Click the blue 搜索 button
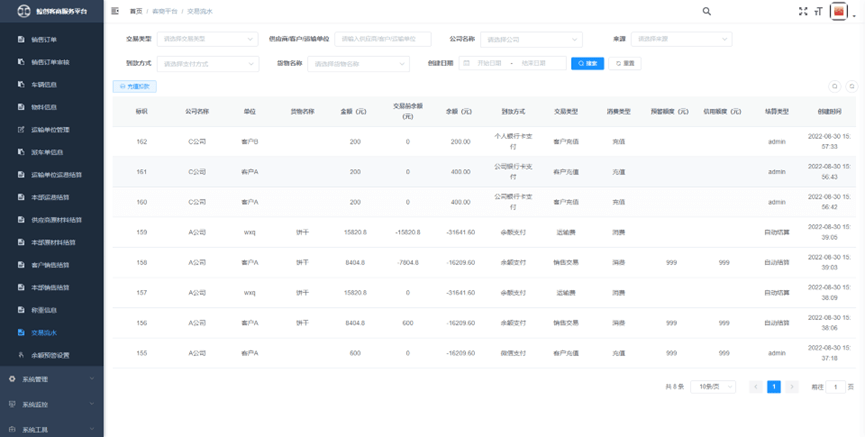865x437 pixels. (x=588, y=63)
